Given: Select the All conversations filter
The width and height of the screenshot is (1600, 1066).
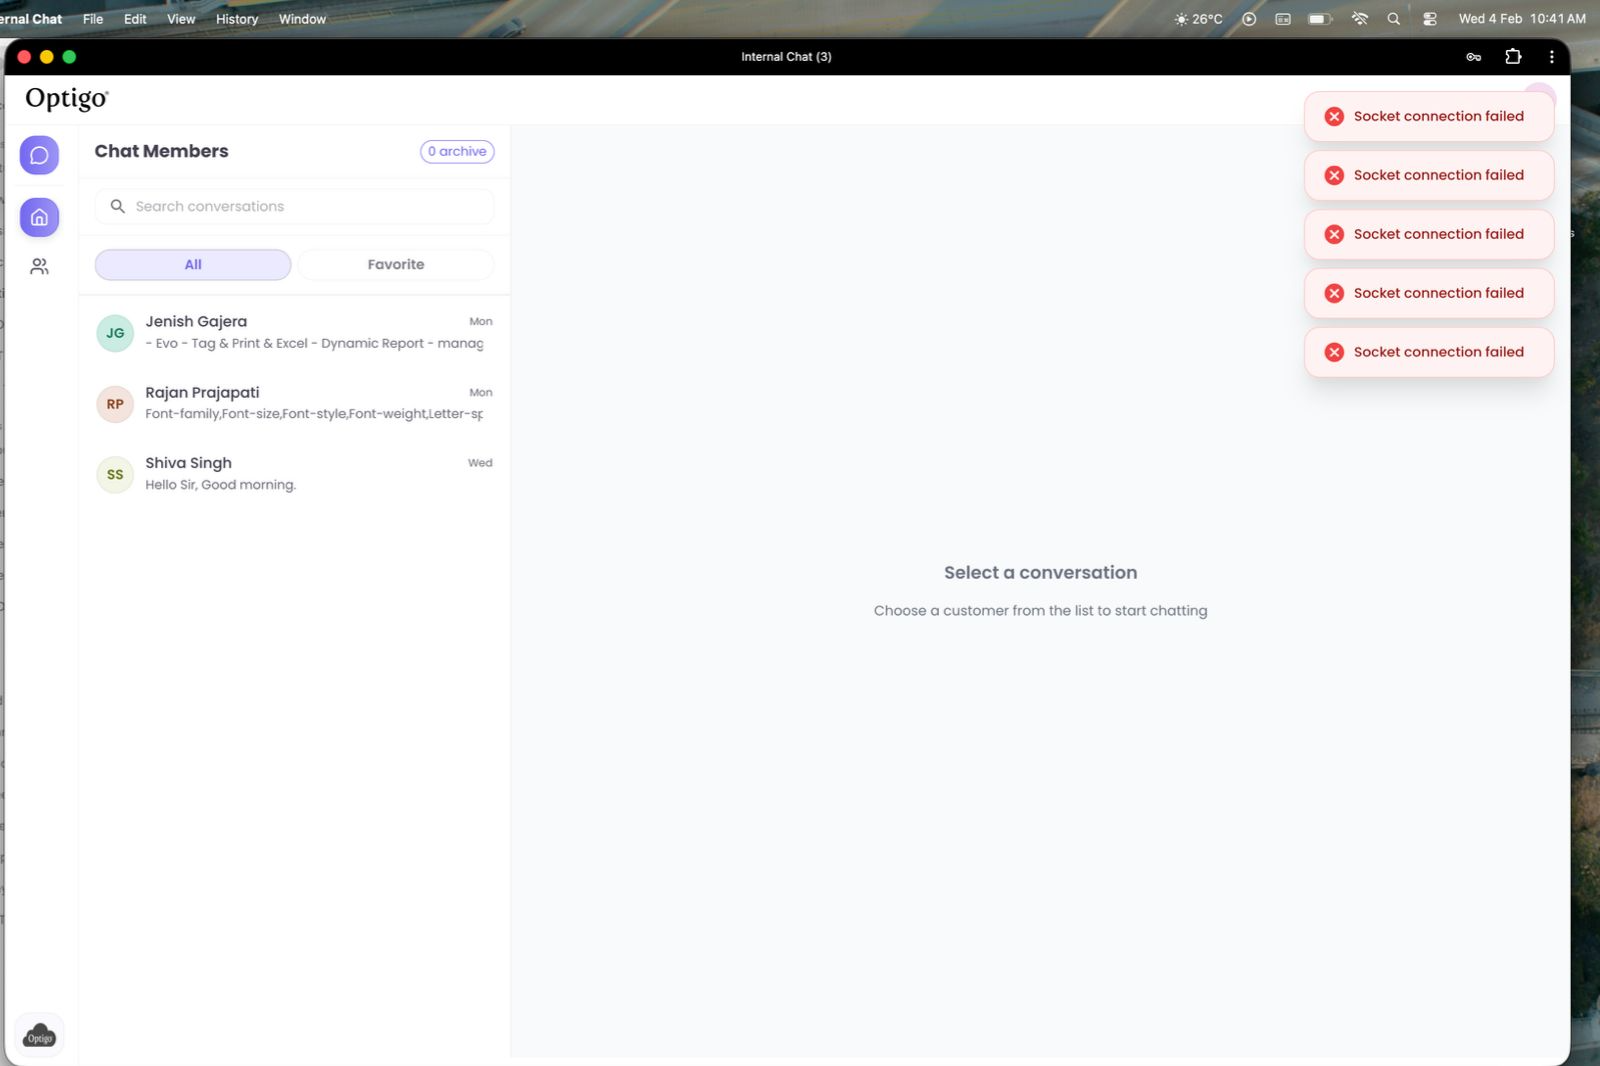Looking at the screenshot, I should coord(193,264).
